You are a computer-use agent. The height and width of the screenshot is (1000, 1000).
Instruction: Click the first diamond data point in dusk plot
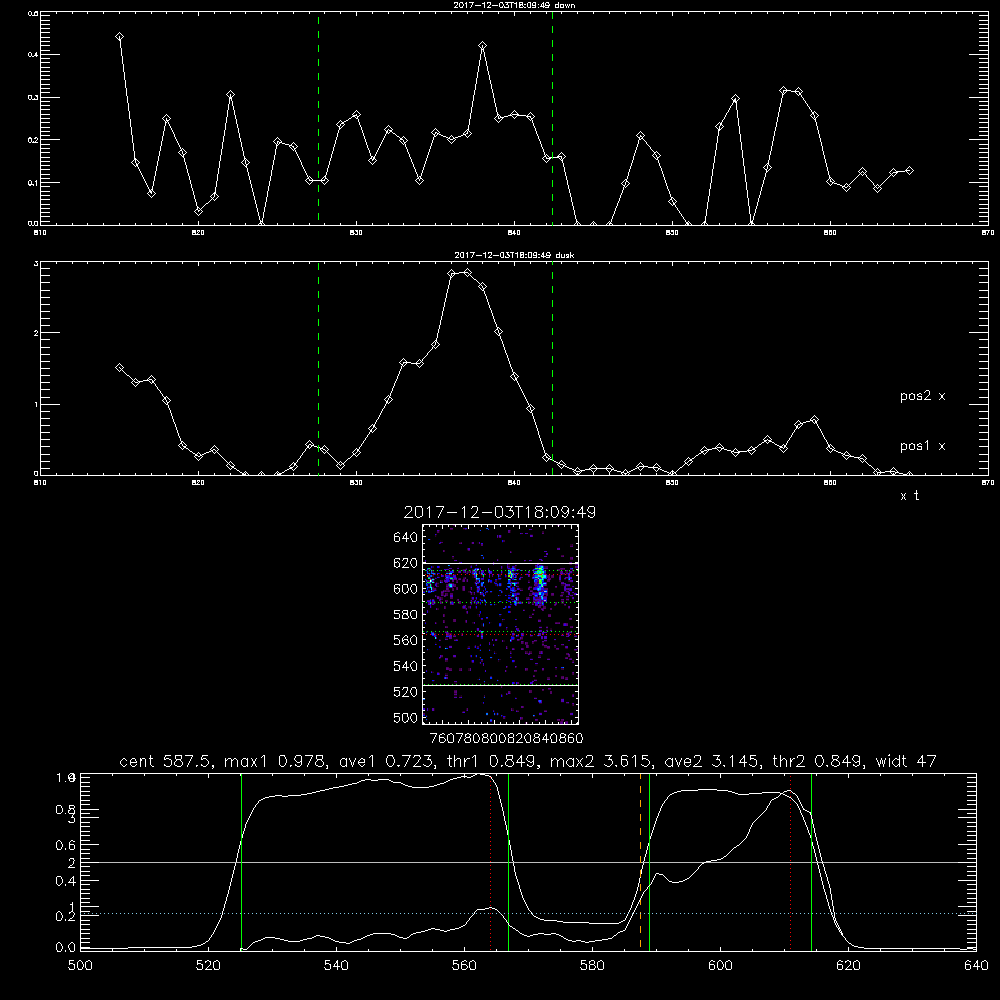[x=119, y=367]
